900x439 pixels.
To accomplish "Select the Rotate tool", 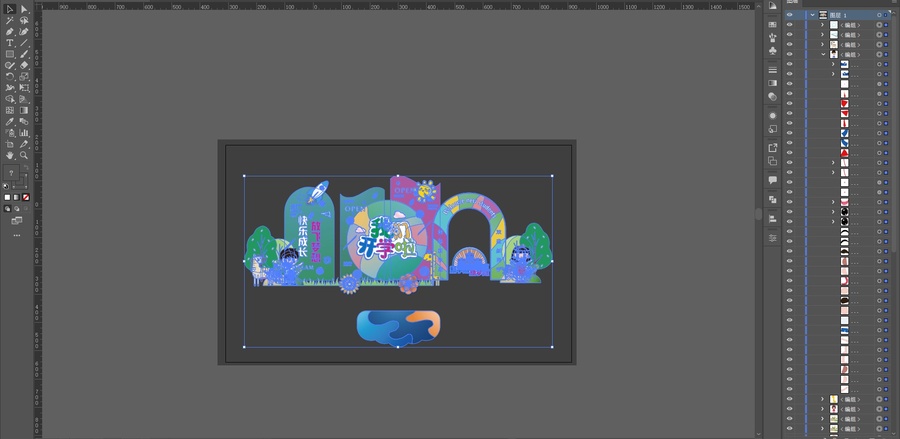I will pyautogui.click(x=10, y=76).
